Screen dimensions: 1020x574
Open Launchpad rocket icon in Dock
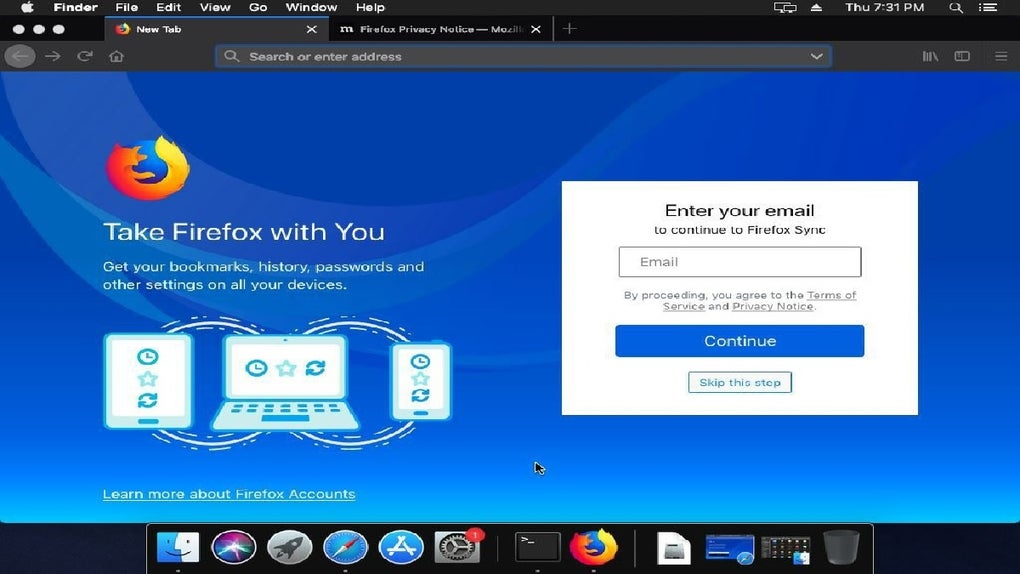[x=289, y=547]
